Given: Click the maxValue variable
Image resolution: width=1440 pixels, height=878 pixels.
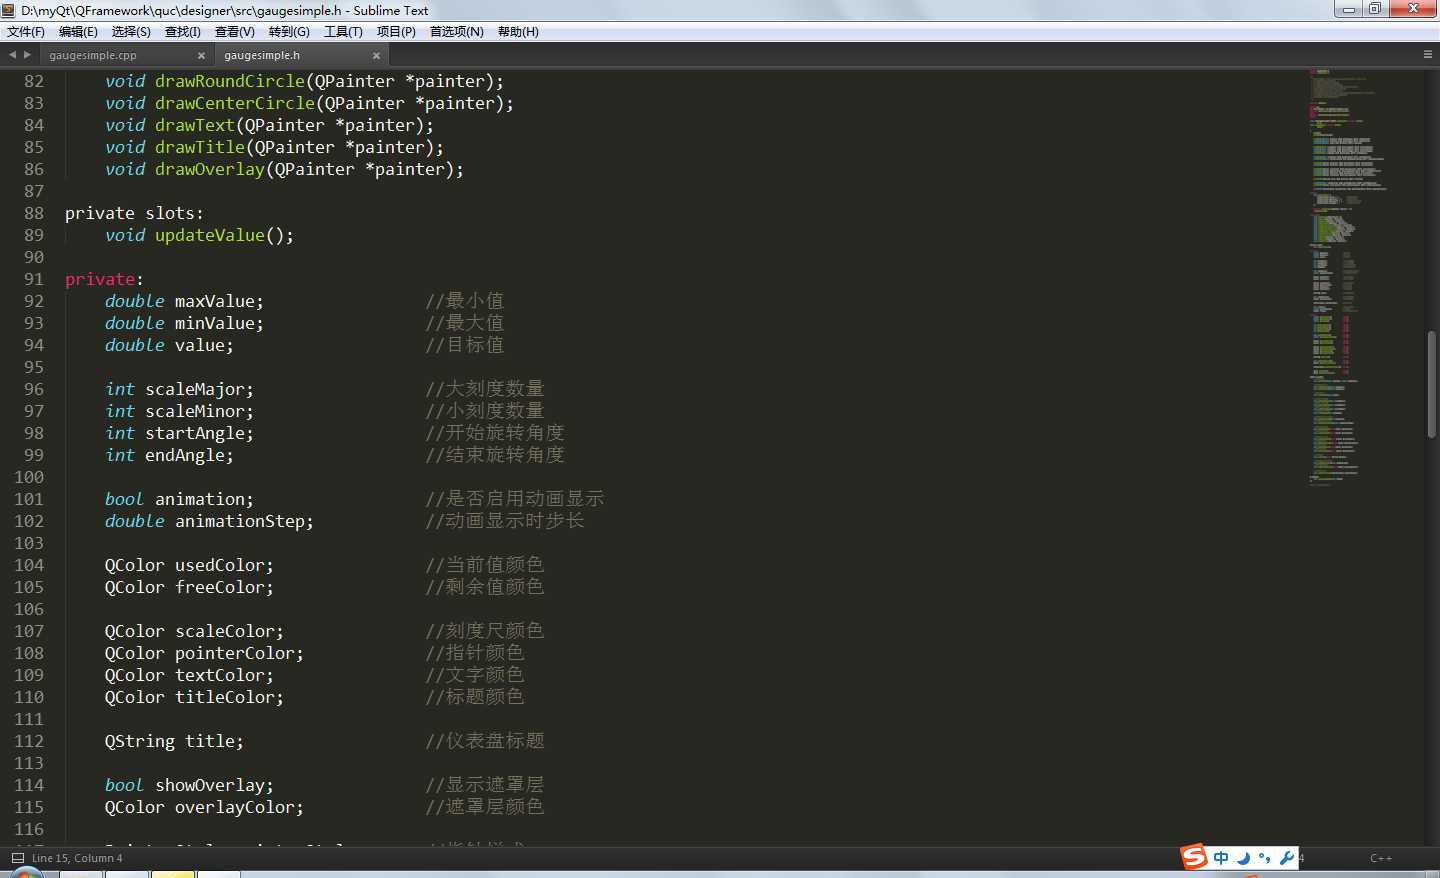Looking at the screenshot, I should coord(215,301).
